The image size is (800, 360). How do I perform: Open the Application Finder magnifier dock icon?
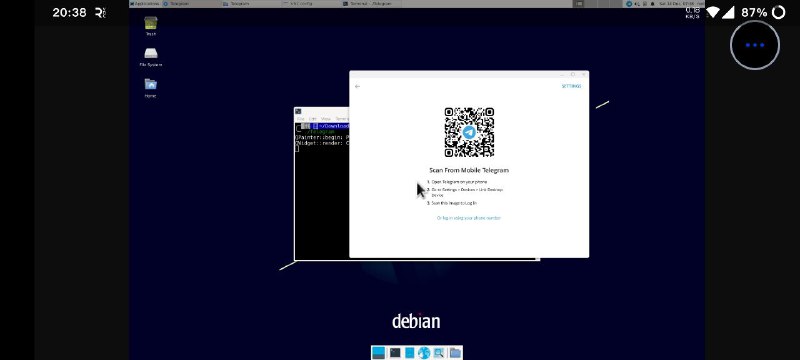coord(439,352)
